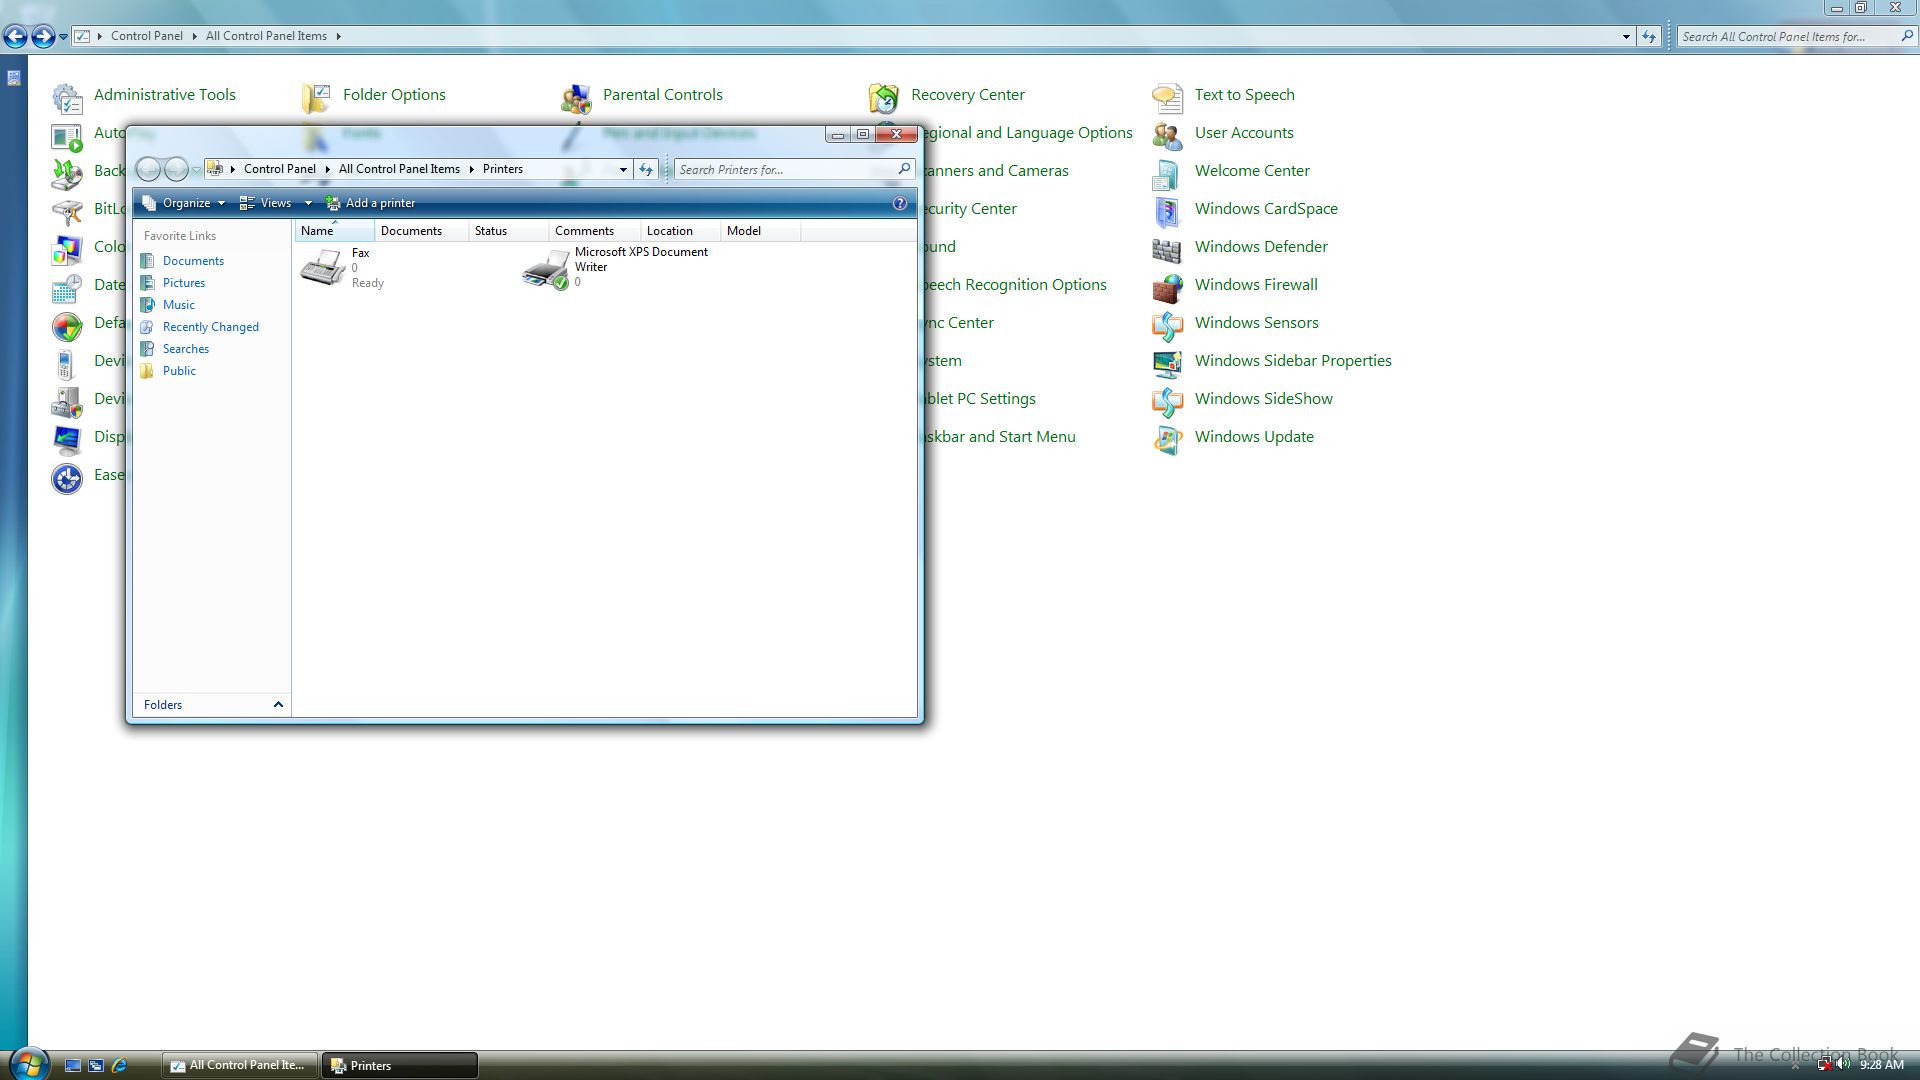The image size is (1920, 1080).
Task: Open the Folder Options icon
Action: click(316, 97)
